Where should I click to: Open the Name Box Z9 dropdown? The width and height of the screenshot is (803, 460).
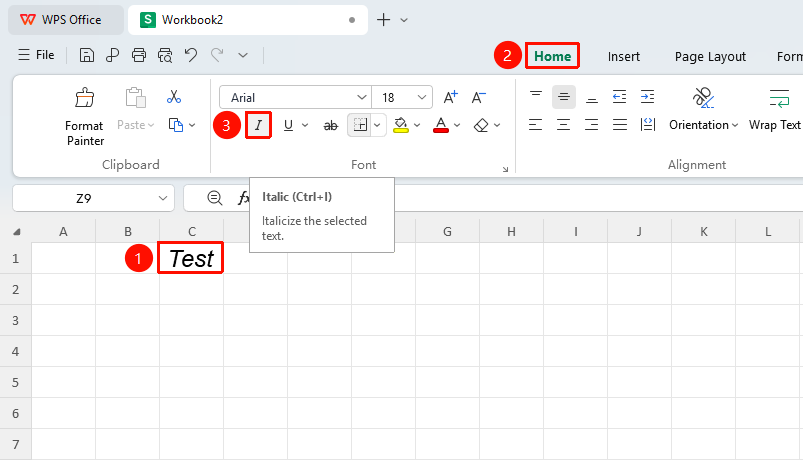click(x=163, y=198)
